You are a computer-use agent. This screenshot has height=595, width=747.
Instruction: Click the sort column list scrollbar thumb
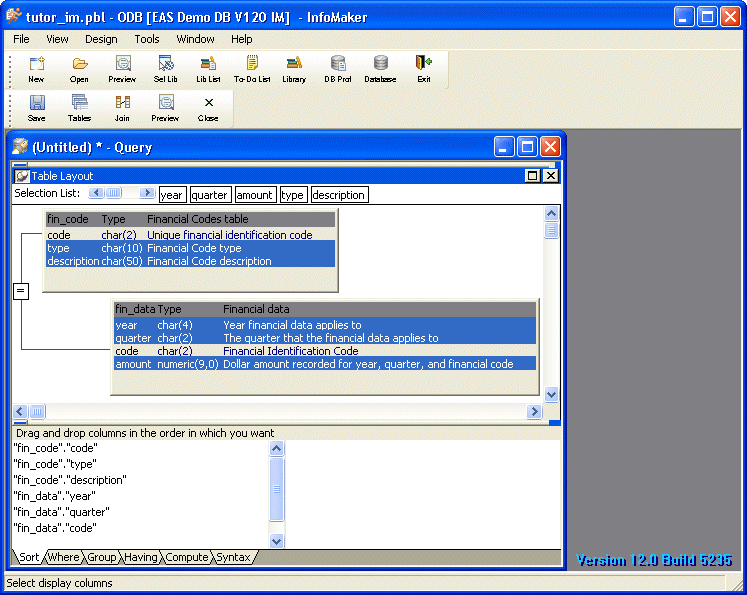[276, 489]
